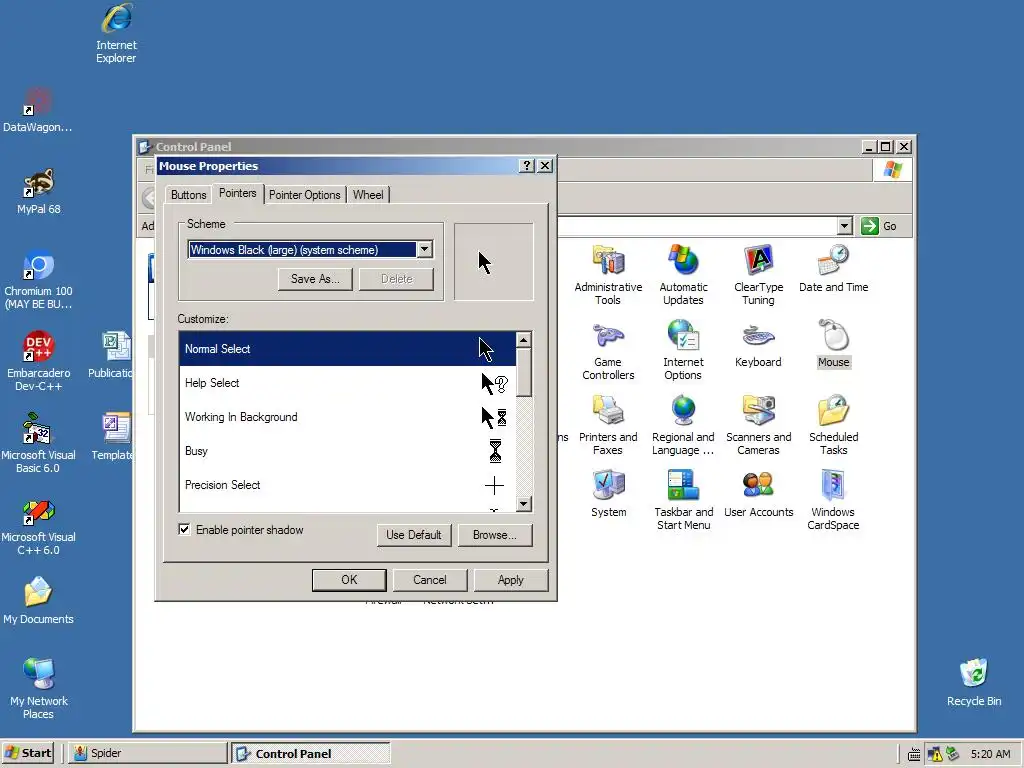Click the Customize list scroll-down arrow
The image size is (1024, 768).
click(x=524, y=504)
